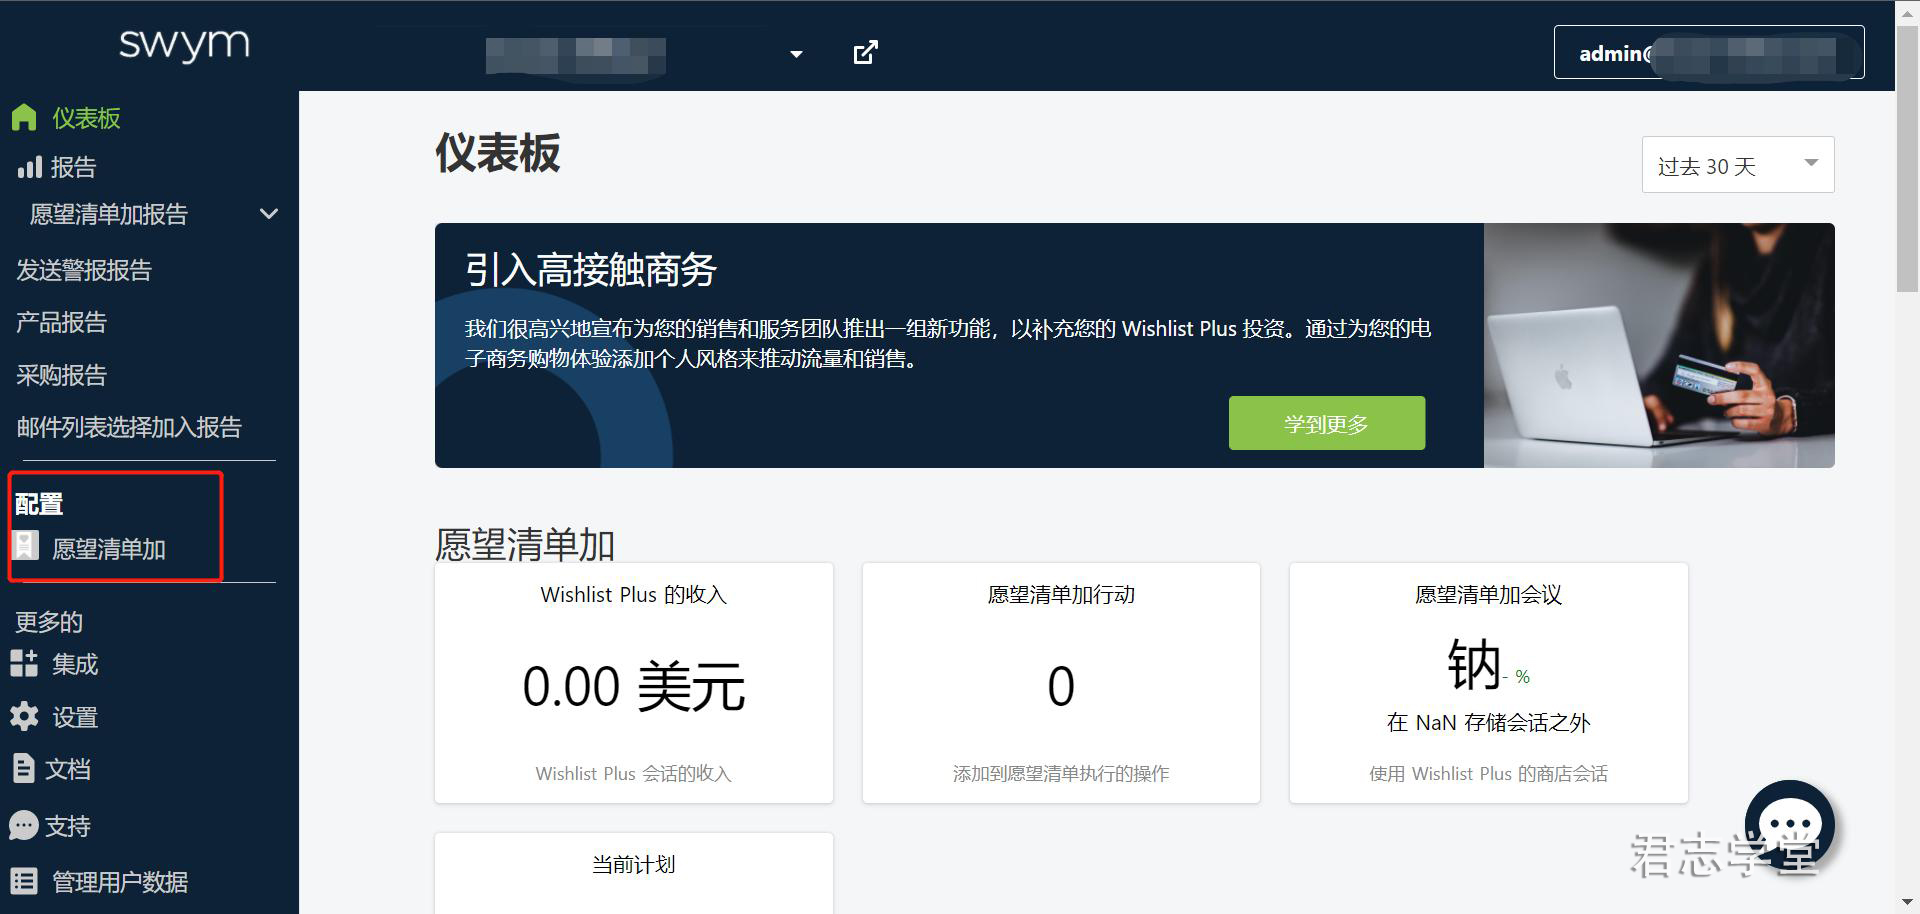
Task: Click the list icon beside 管理用户数据
Action: tap(24, 881)
